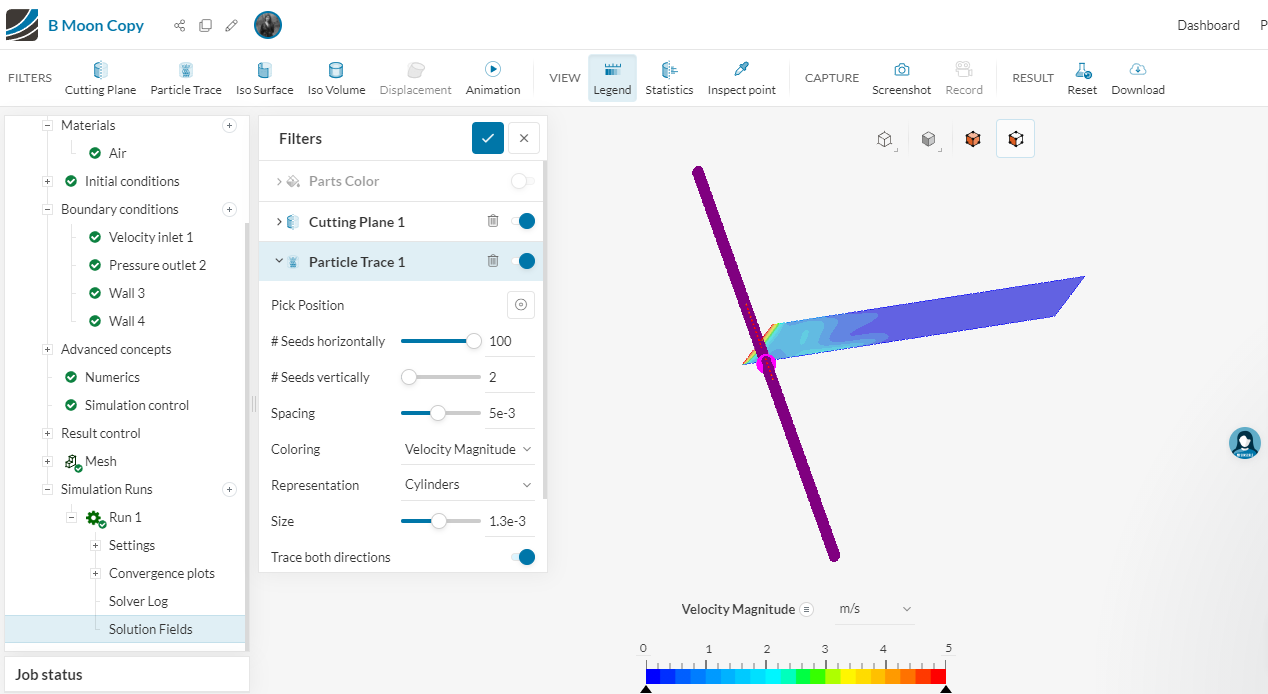The height and width of the screenshot is (694, 1268).
Task: Adjust the Spacing slider
Action: pyautogui.click(x=441, y=413)
